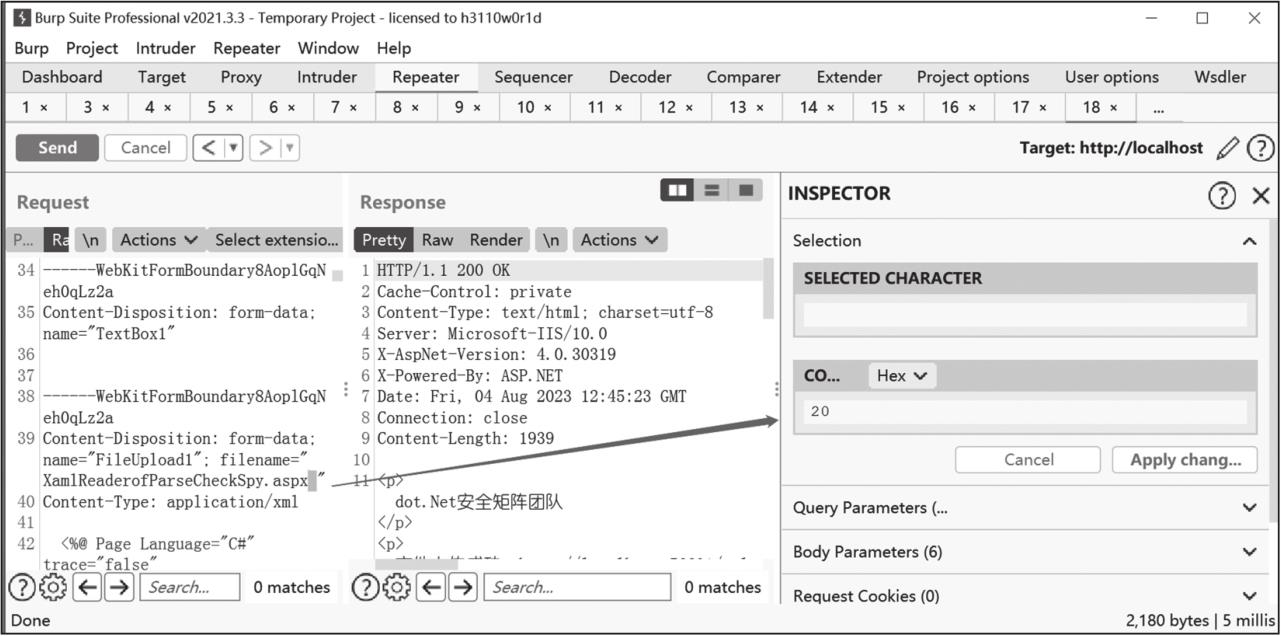The height and width of the screenshot is (636, 1281).
Task: Switch response view to Pretty
Action: [384, 240]
